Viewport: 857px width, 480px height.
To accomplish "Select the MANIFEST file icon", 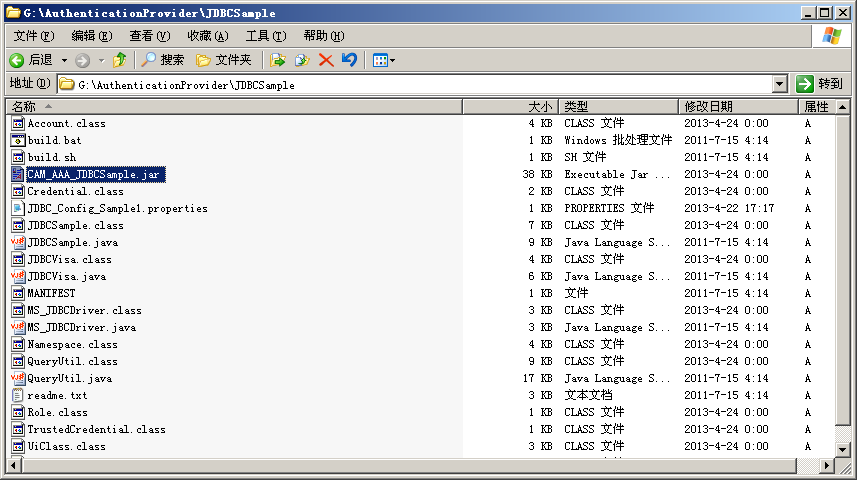I will point(18,293).
